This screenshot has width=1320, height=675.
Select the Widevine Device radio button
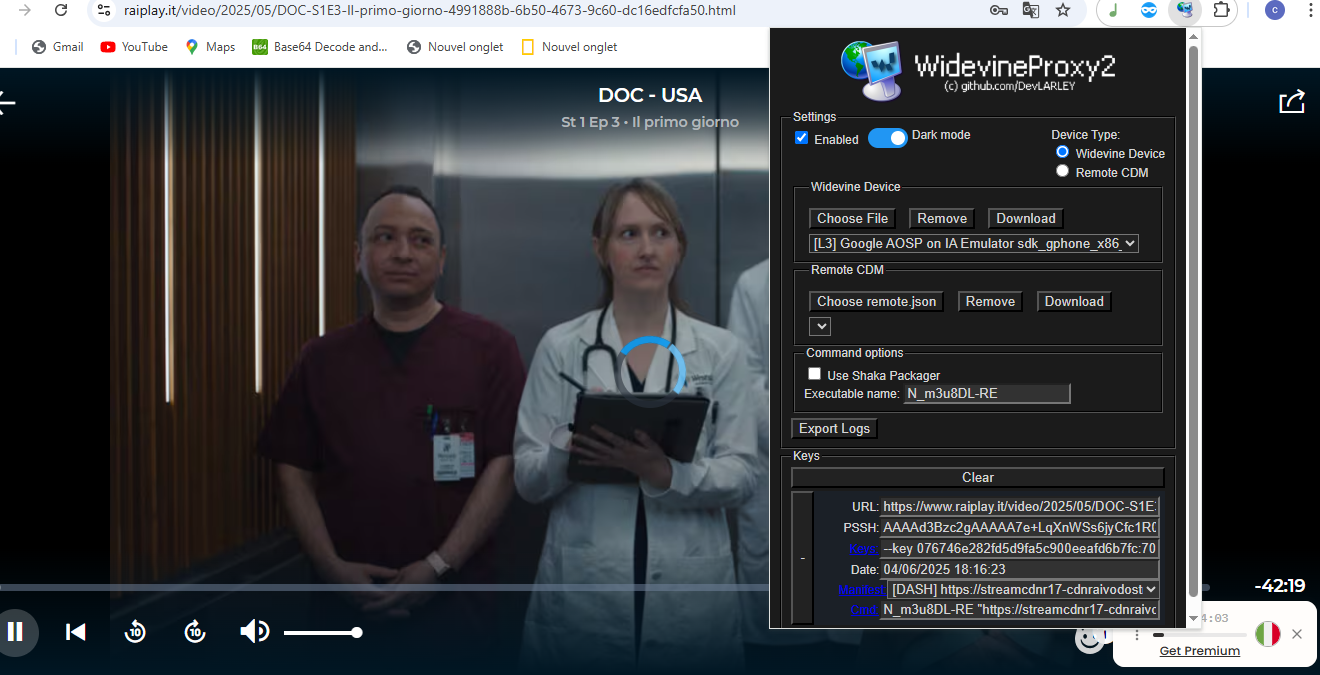[x=1063, y=152]
